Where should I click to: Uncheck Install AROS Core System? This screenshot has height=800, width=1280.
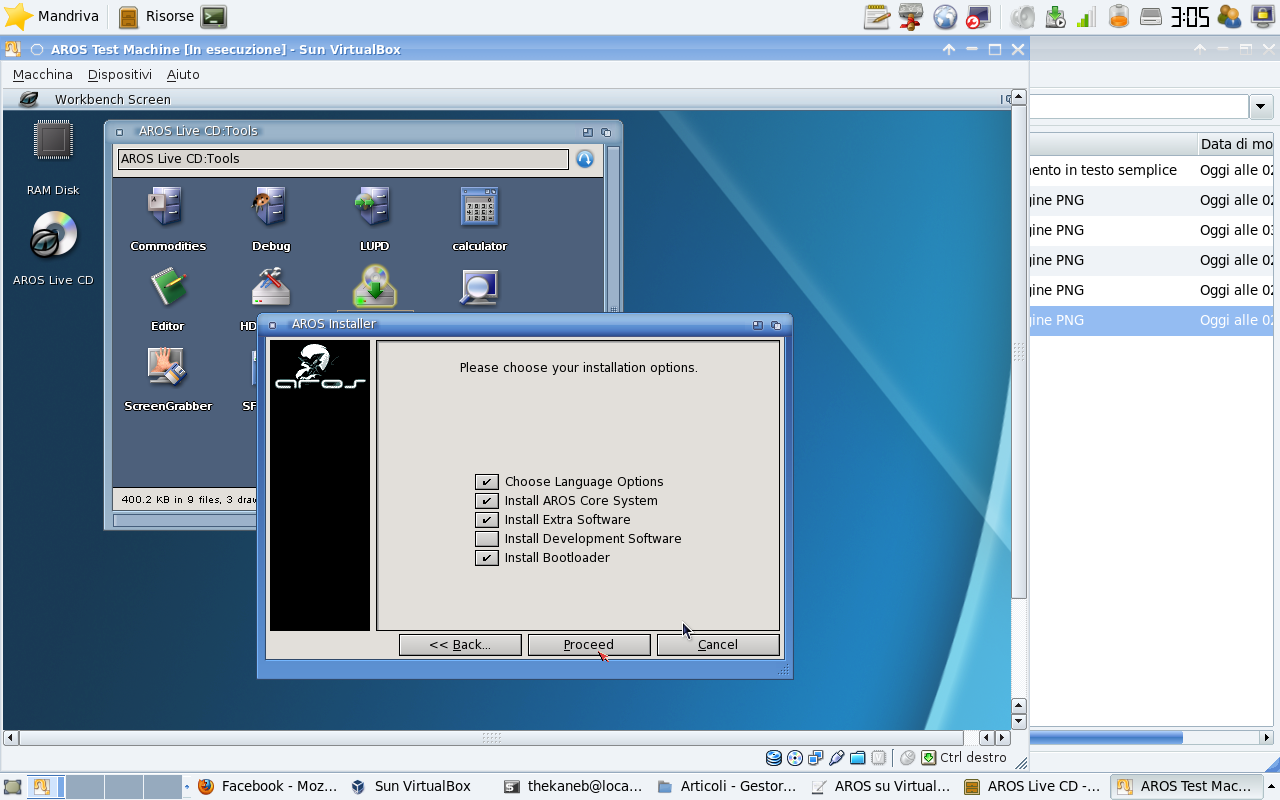(x=486, y=501)
